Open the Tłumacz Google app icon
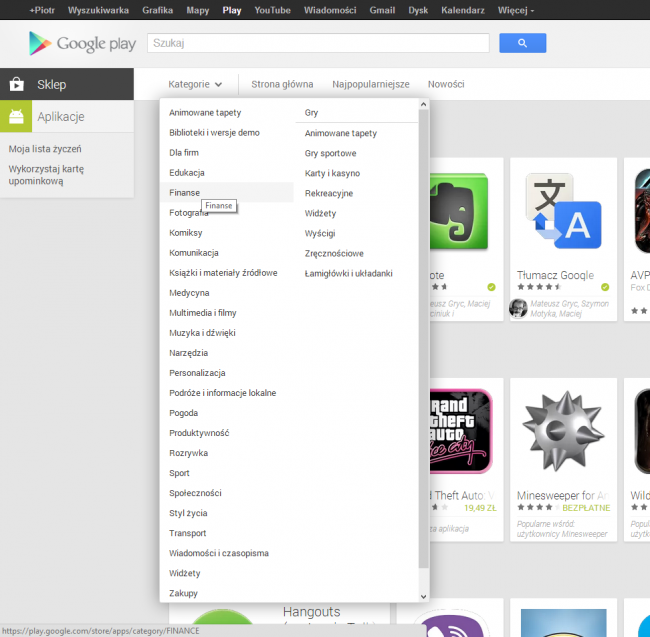Screen dimensions: 650x637 (x=563, y=211)
